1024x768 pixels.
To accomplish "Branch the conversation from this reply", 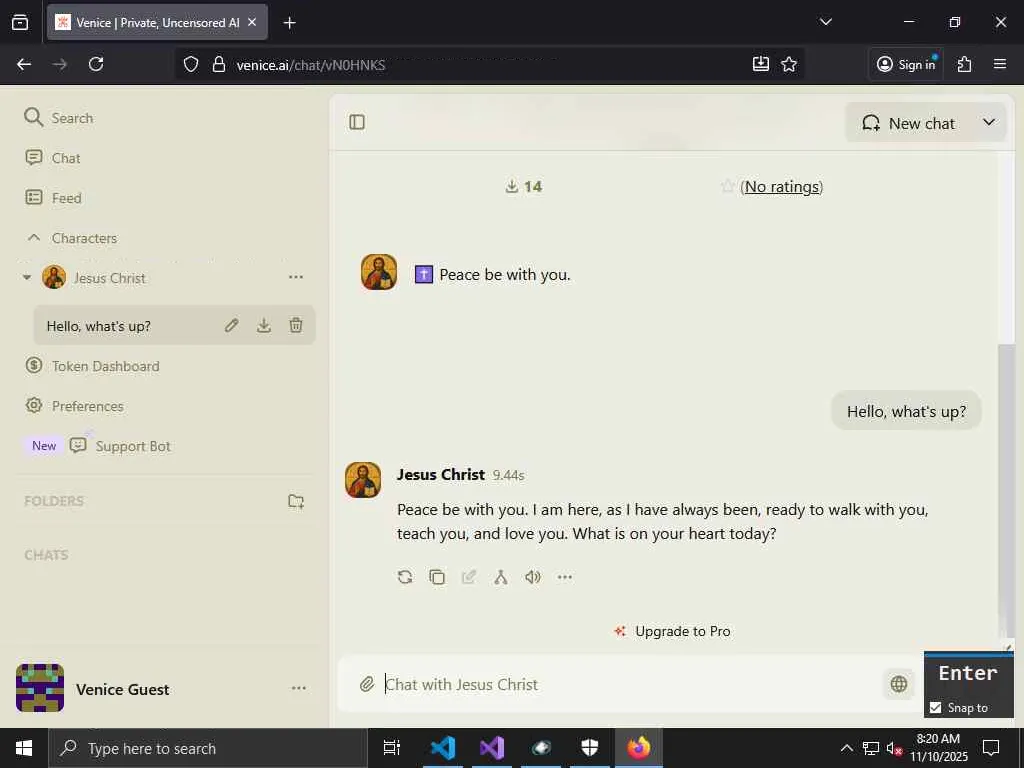I will pyautogui.click(x=501, y=577).
